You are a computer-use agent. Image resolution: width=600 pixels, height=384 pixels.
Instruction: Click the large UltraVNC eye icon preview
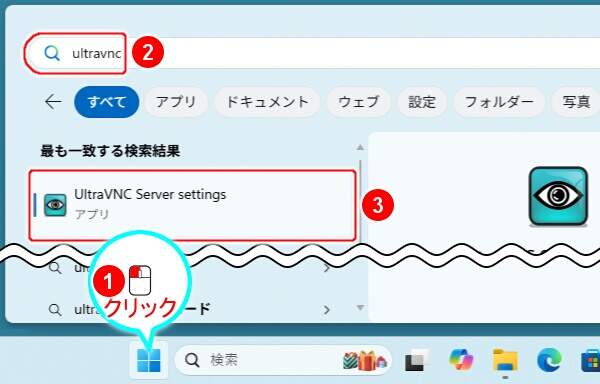click(558, 196)
